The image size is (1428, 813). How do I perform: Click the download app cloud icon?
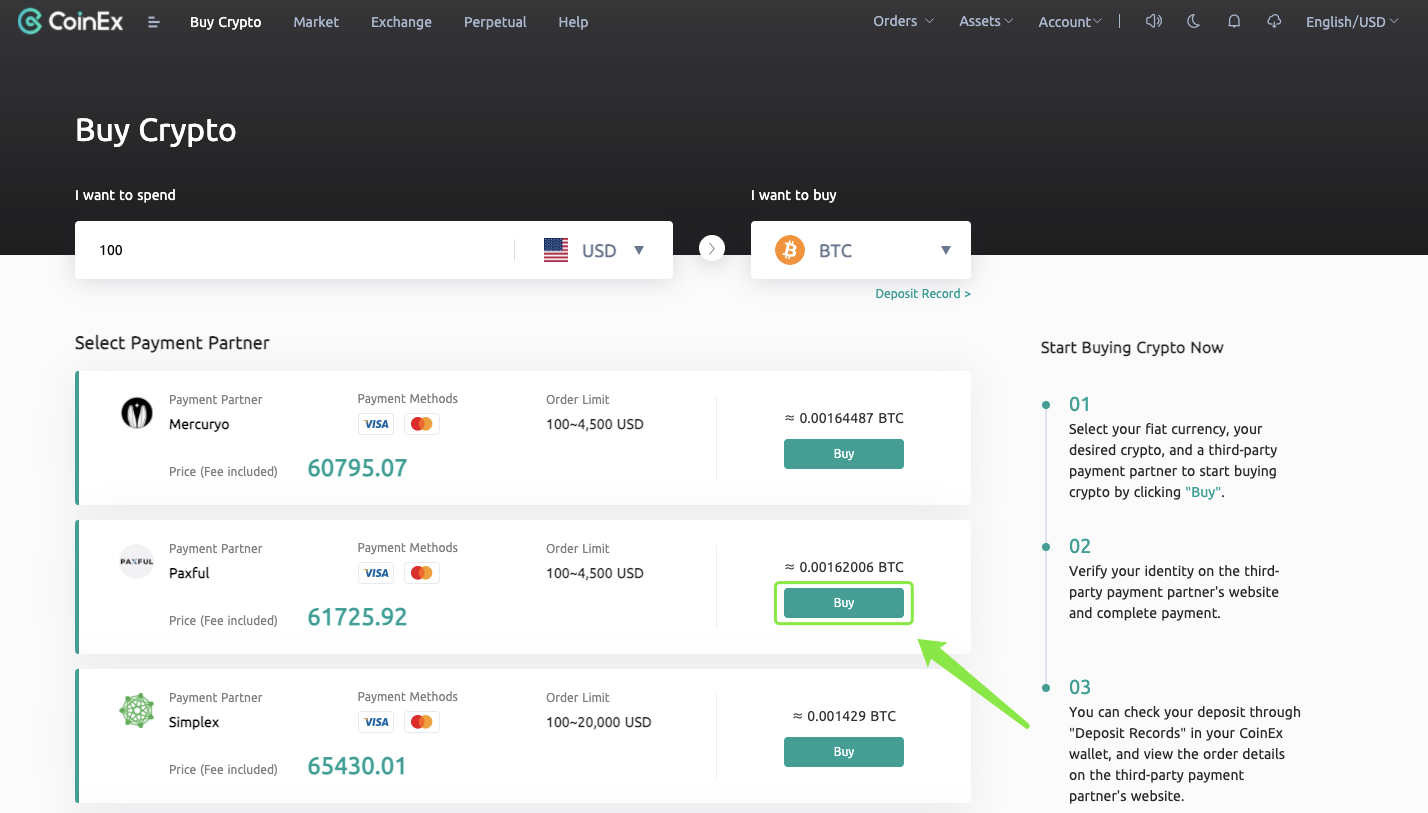(1273, 21)
